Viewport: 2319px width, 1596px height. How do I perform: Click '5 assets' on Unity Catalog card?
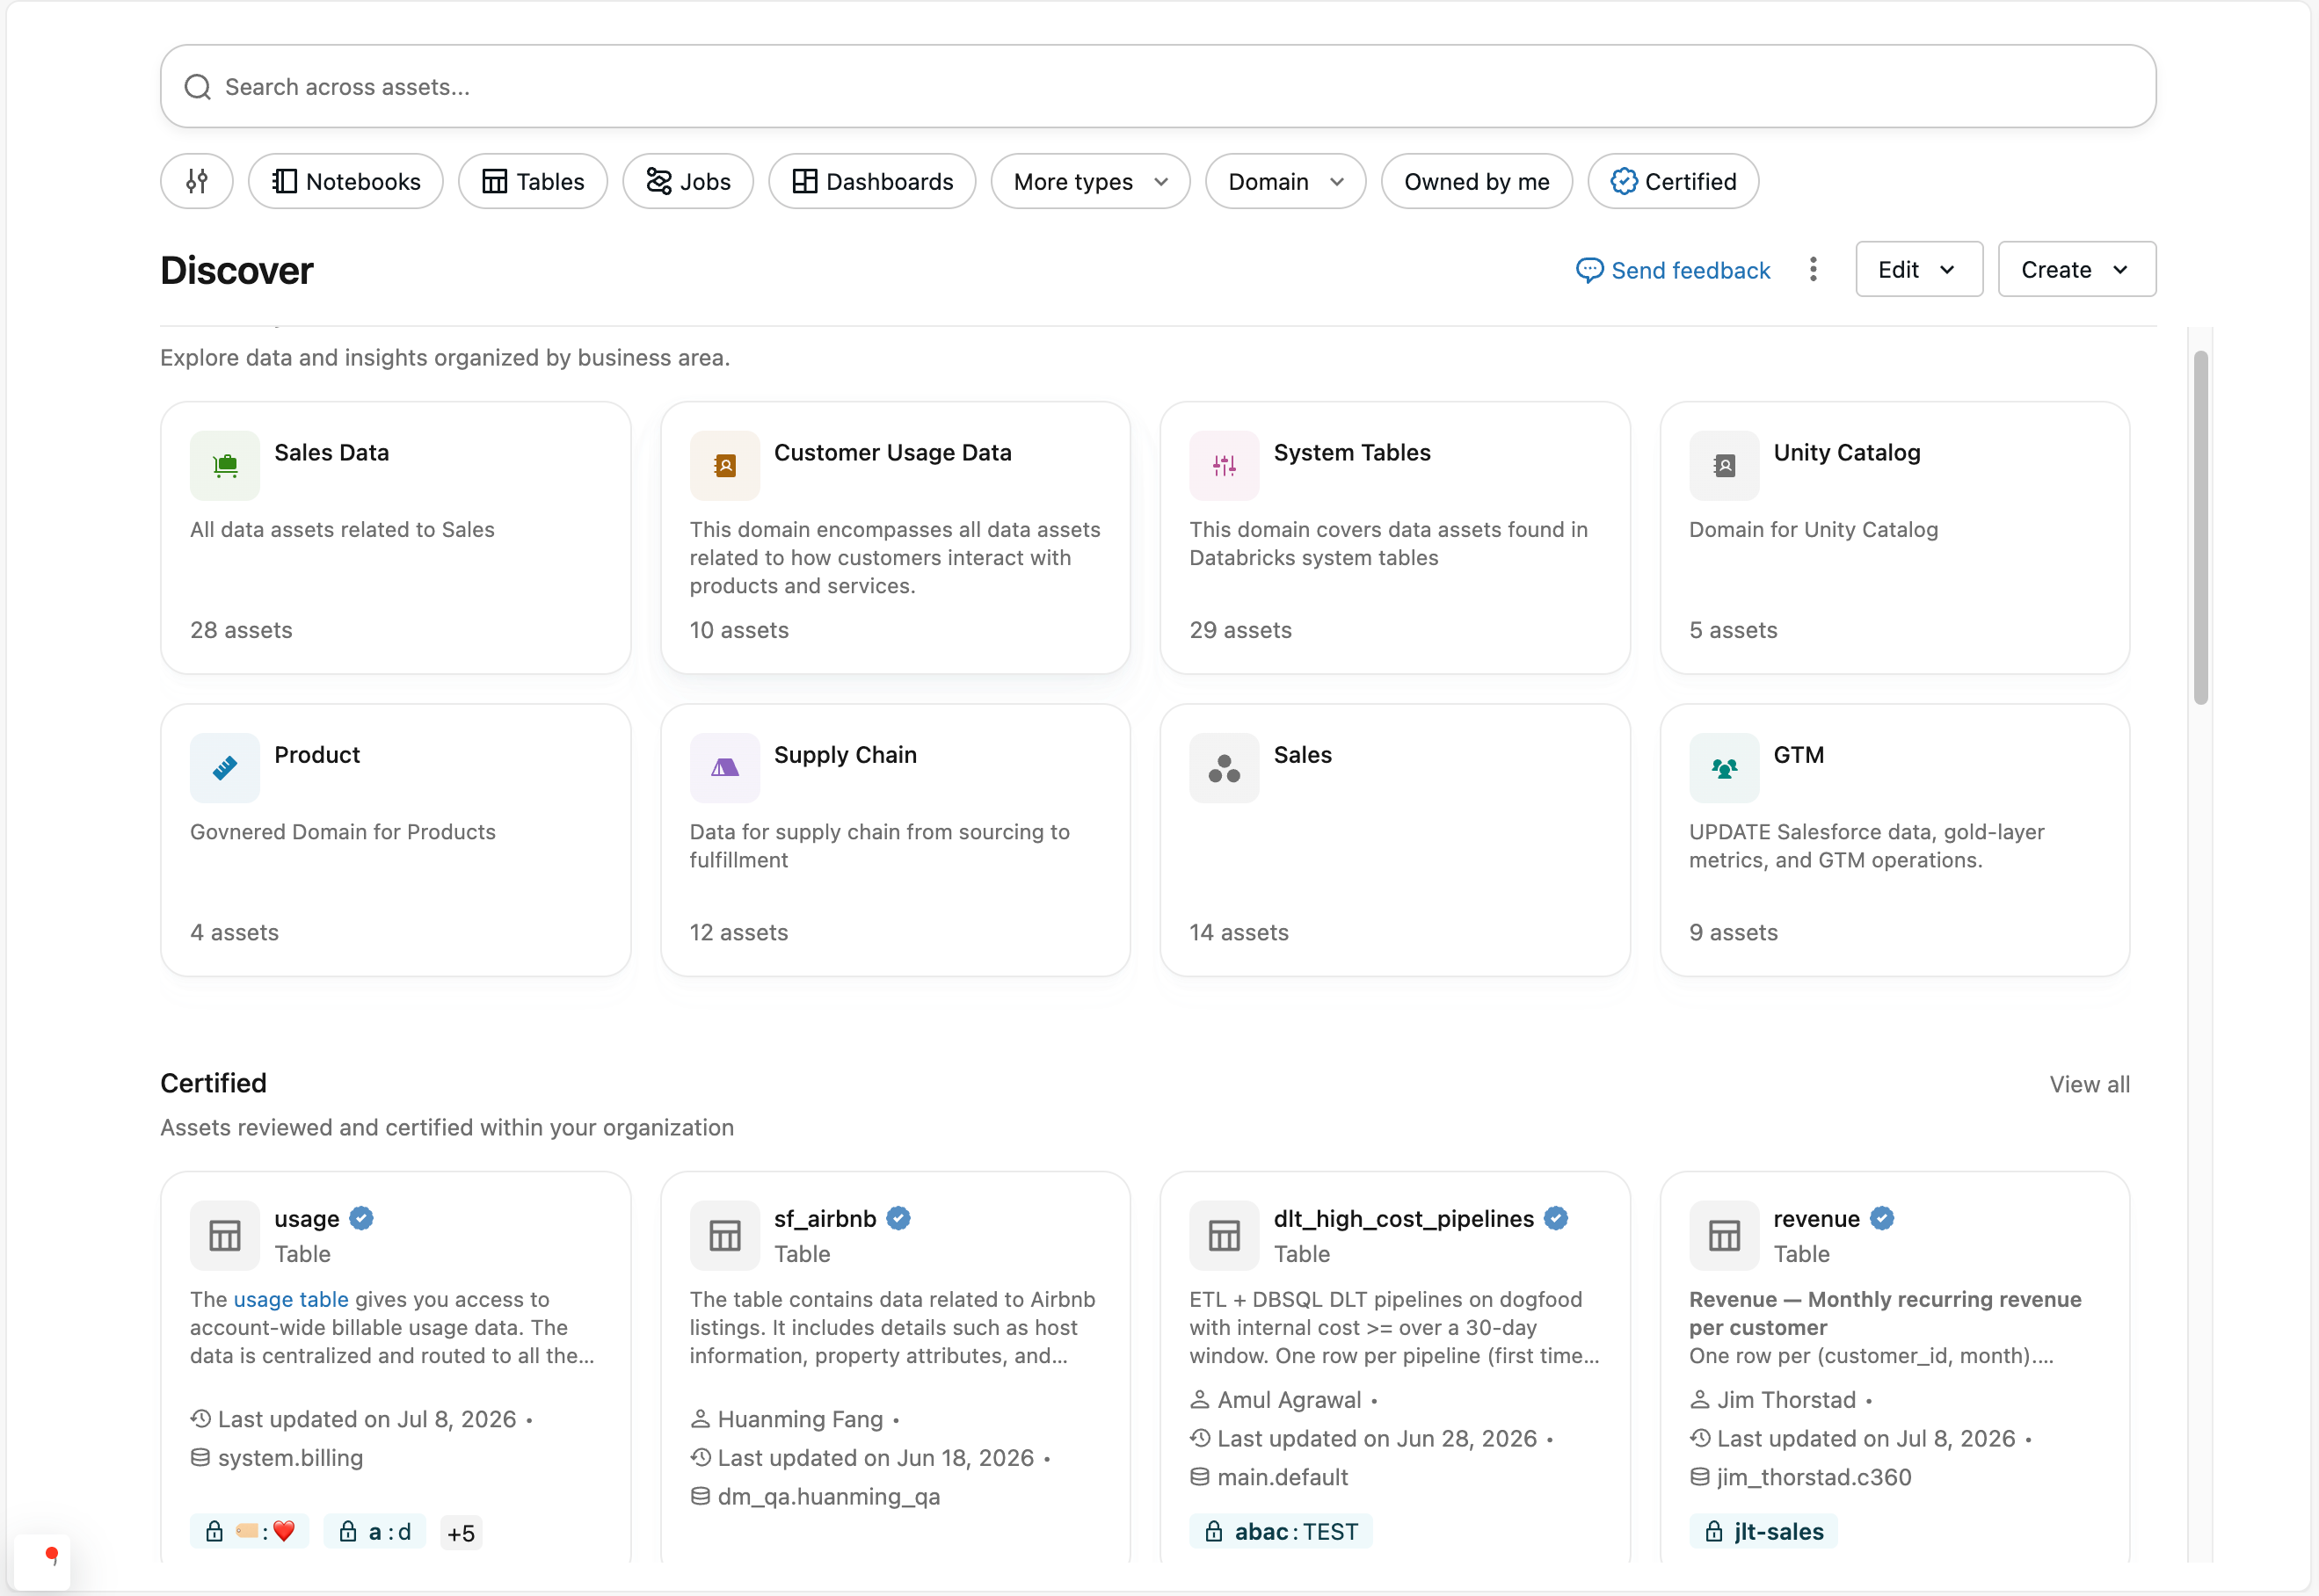tap(1733, 630)
